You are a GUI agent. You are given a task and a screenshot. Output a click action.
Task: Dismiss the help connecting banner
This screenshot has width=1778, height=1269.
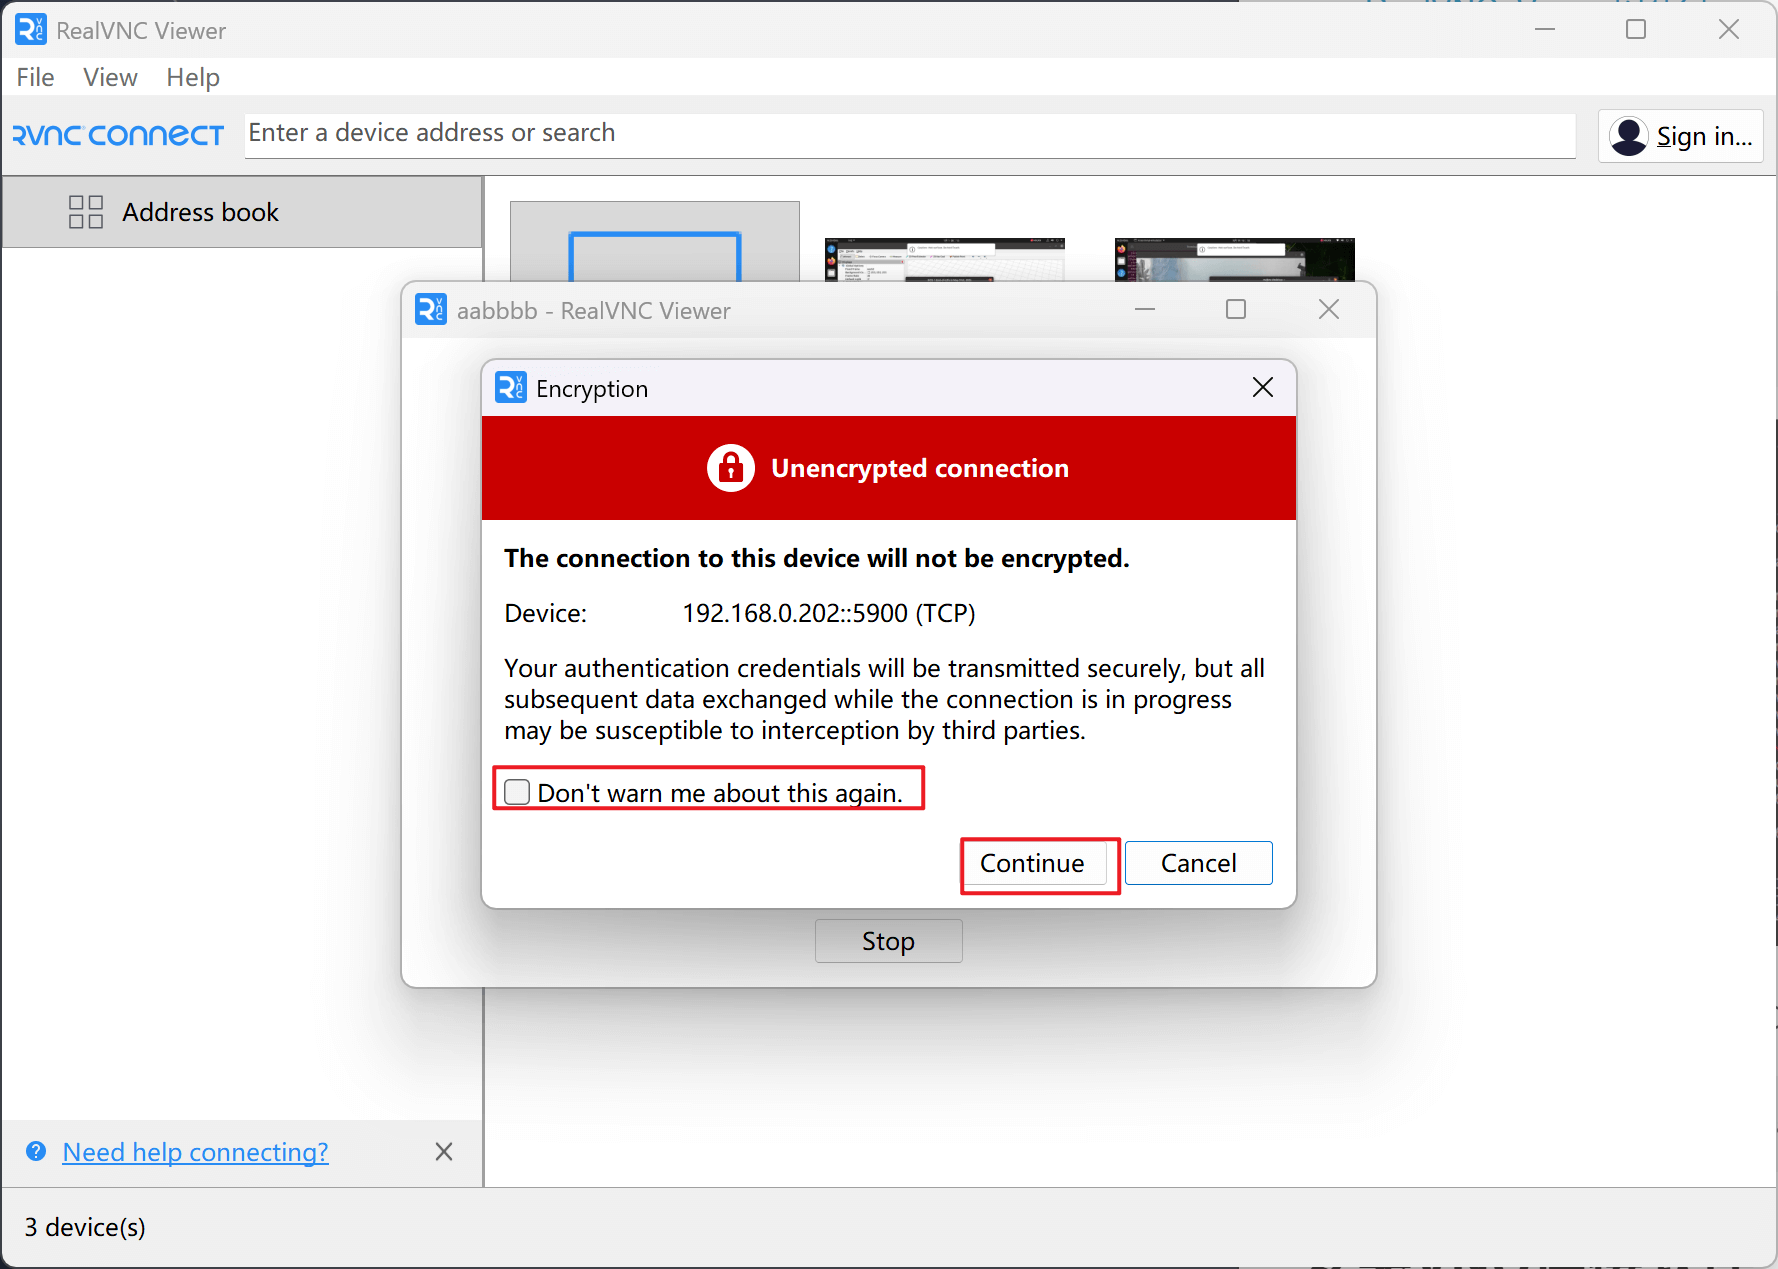coord(444,1151)
